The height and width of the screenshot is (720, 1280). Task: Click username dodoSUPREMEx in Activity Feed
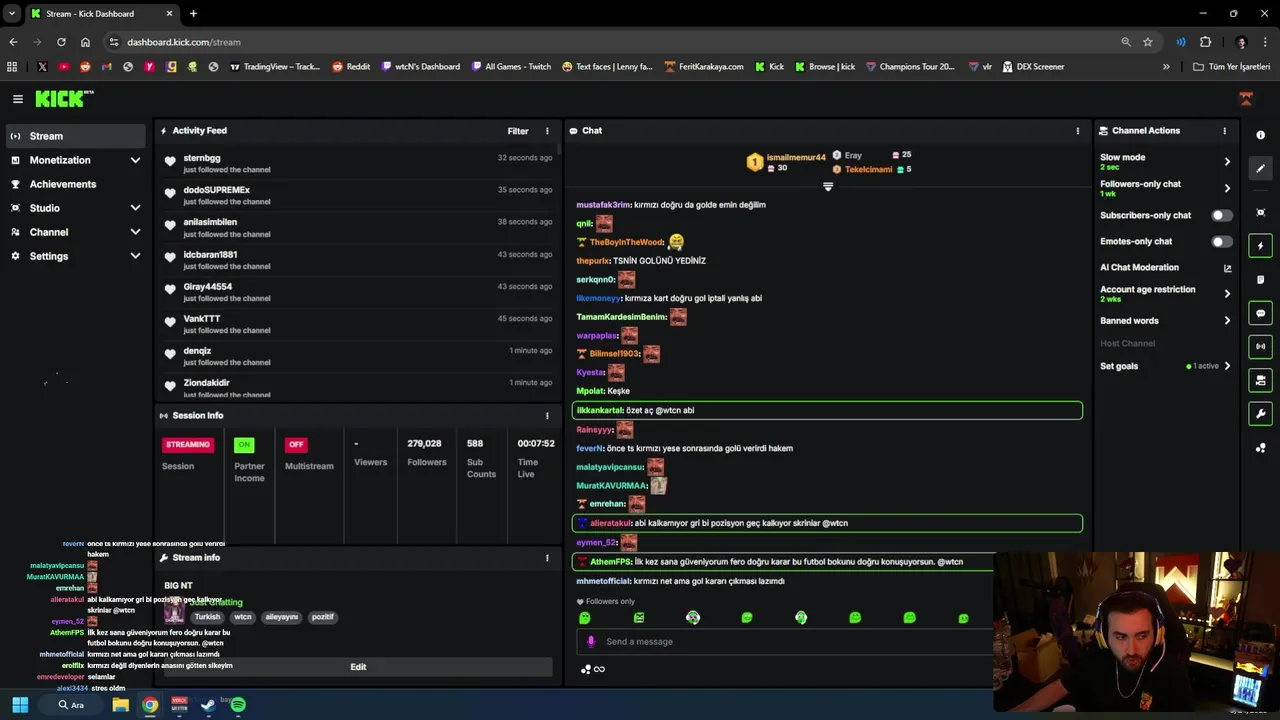216,190
